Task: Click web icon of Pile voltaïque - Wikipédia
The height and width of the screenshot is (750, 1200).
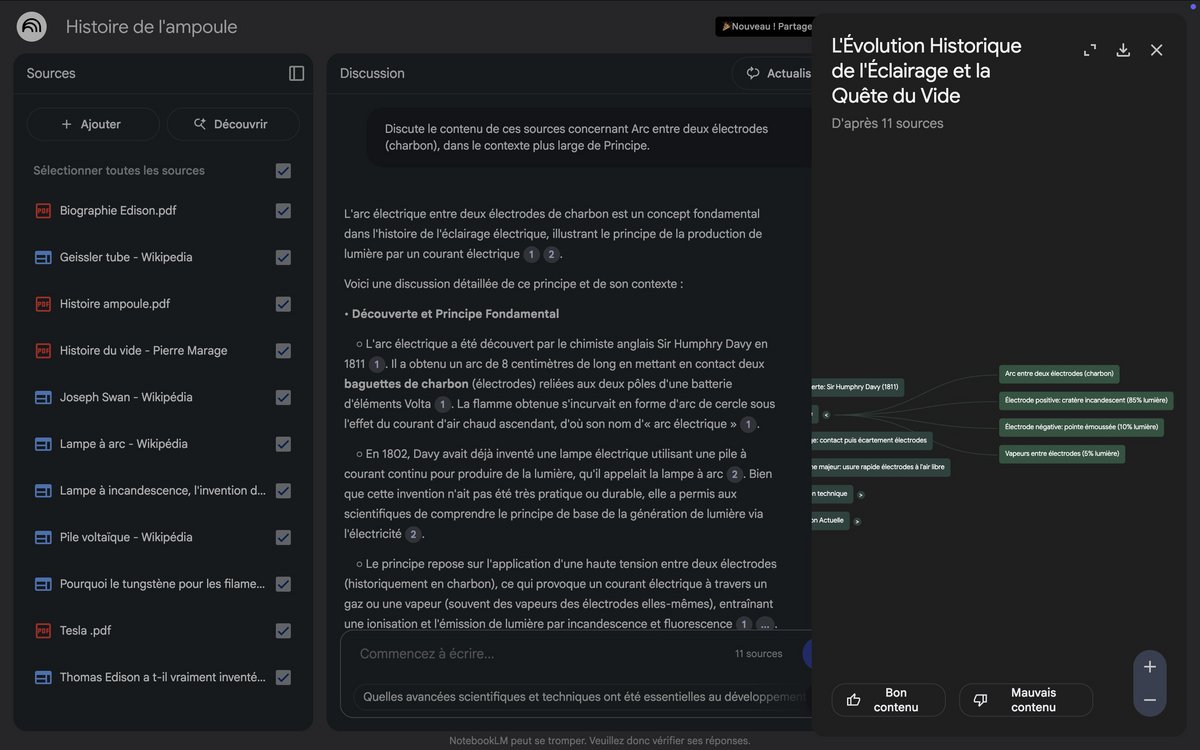Action: (43, 537)
